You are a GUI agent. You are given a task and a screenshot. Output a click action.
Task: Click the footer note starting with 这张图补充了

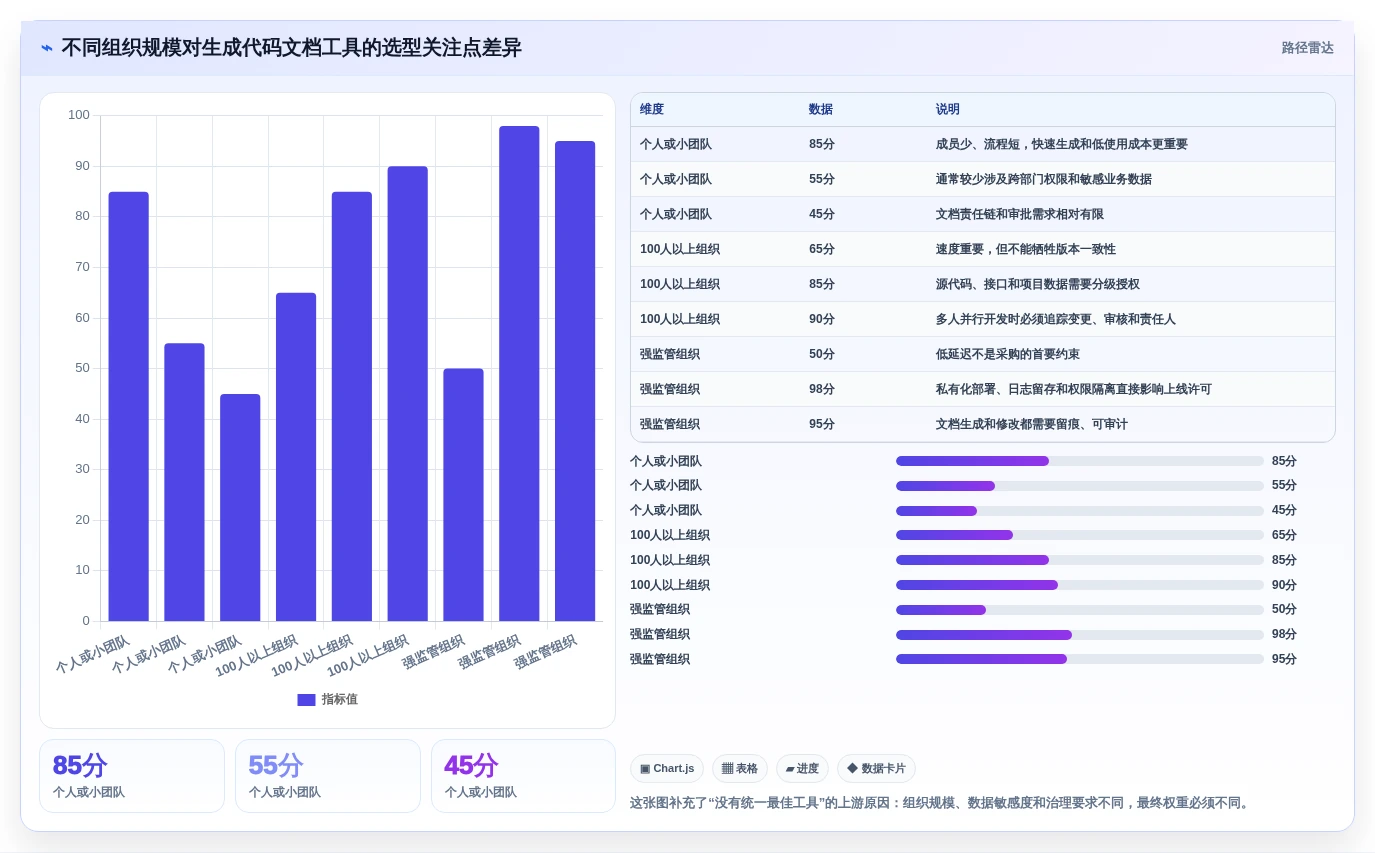[x=942, y=803]
